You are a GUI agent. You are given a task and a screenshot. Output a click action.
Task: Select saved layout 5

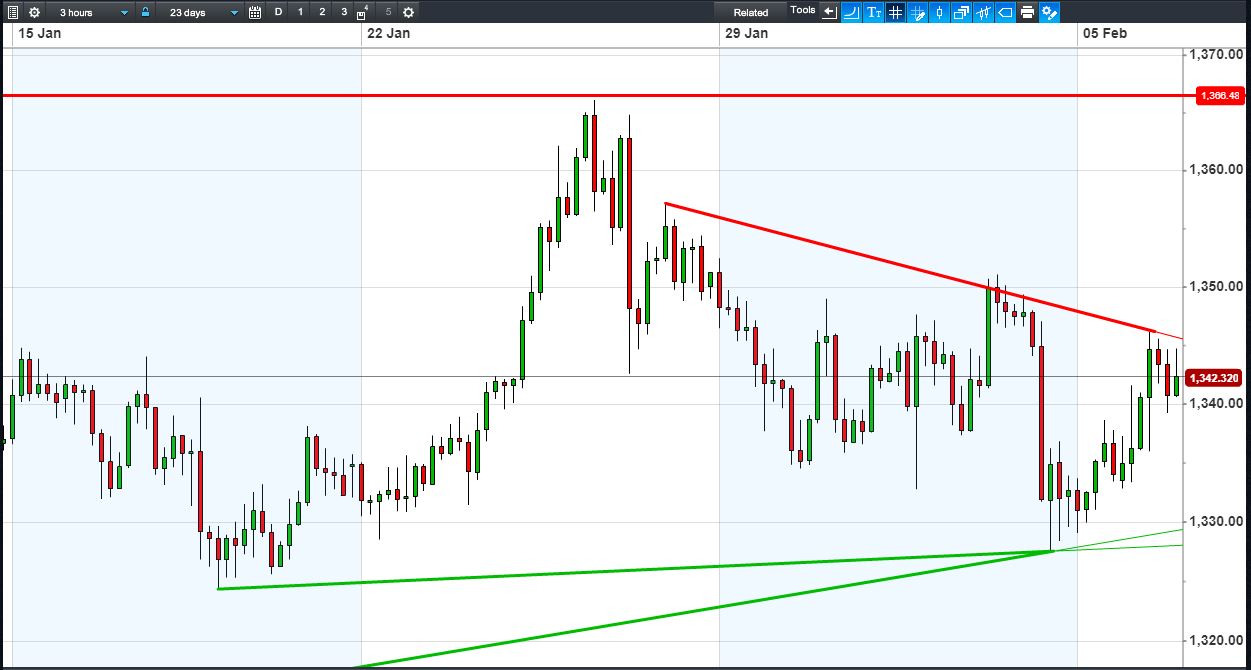pos(388,12)
